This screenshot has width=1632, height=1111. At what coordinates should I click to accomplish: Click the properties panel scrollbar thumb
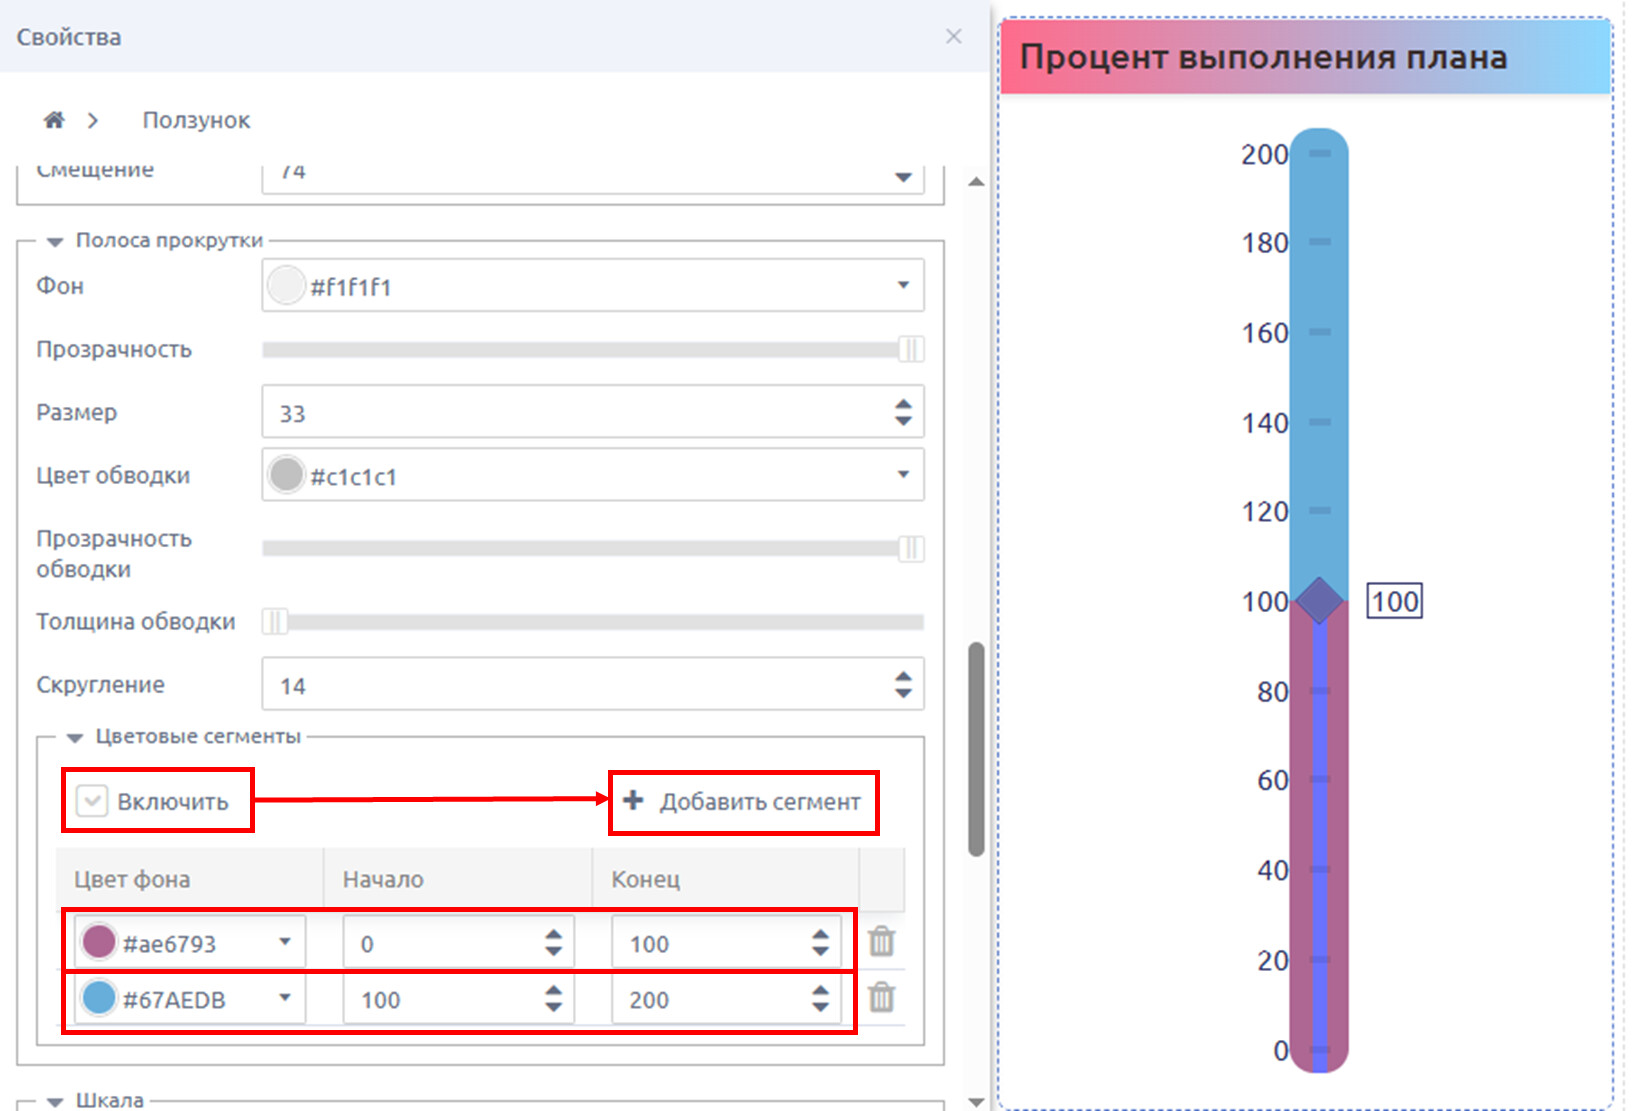(977, 750)
